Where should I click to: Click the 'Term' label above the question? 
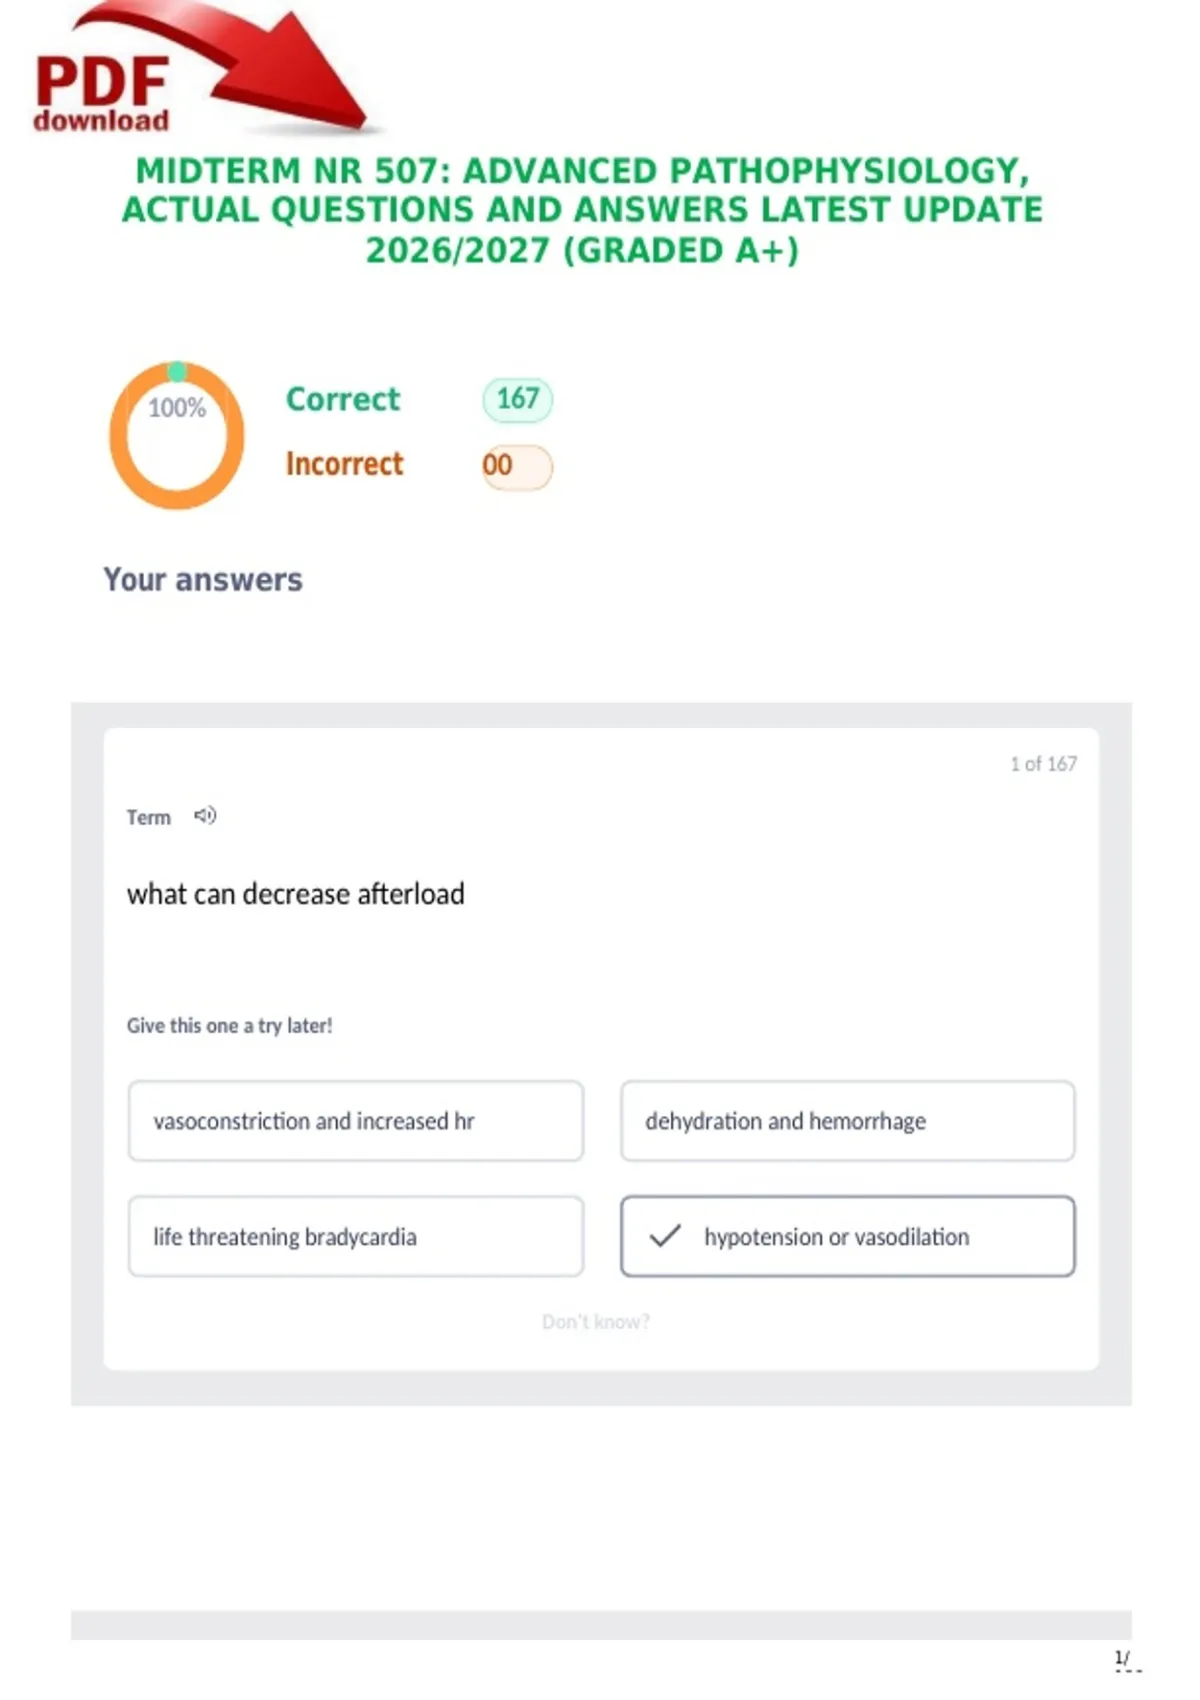[148, 817]
